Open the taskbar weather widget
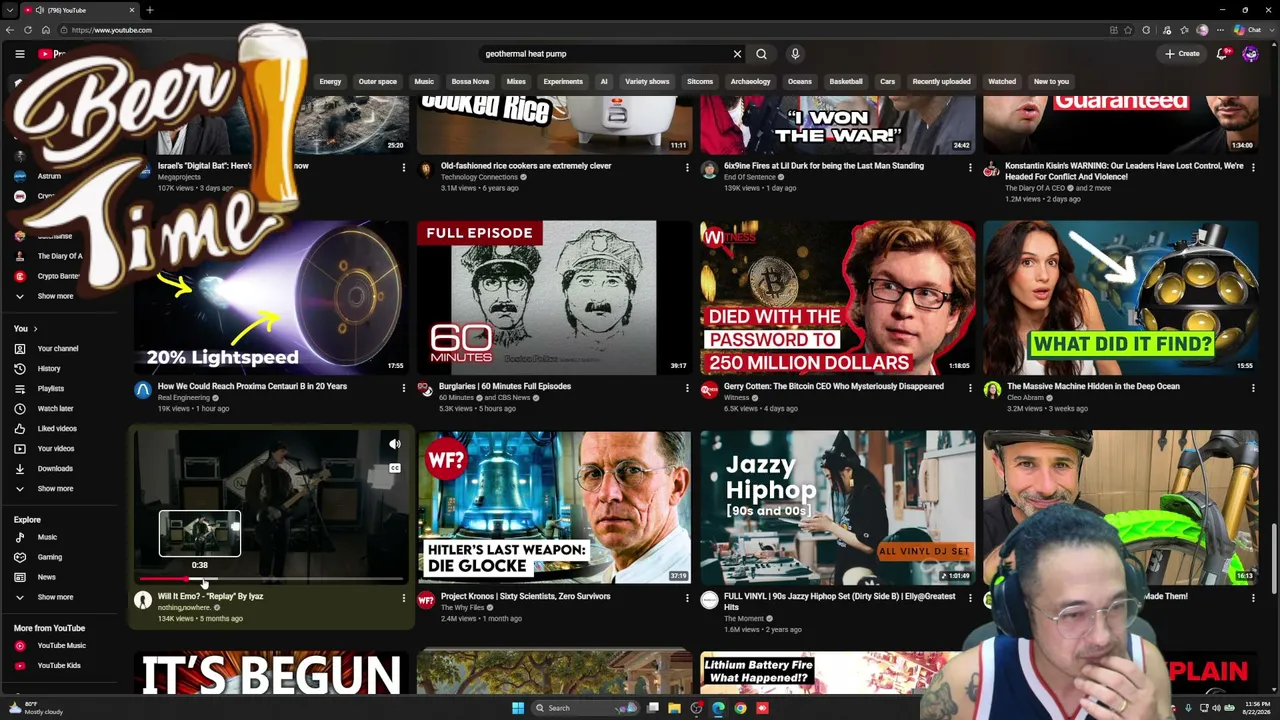 click(x=35, y=708)
